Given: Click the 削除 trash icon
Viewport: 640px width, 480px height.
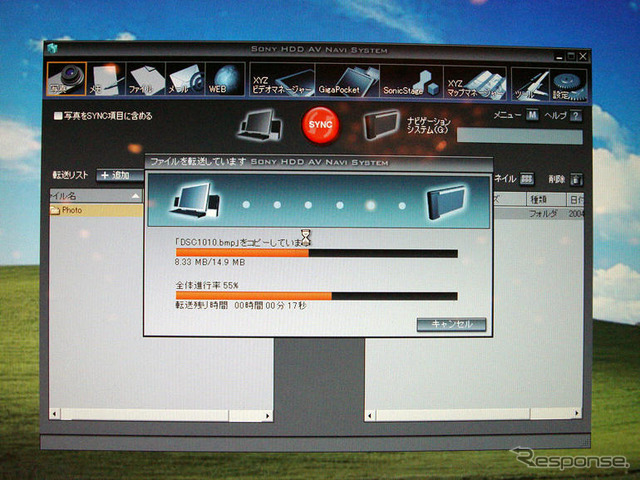Looking at the screenshot, I should pyautogui.click(x=576, y=179).
